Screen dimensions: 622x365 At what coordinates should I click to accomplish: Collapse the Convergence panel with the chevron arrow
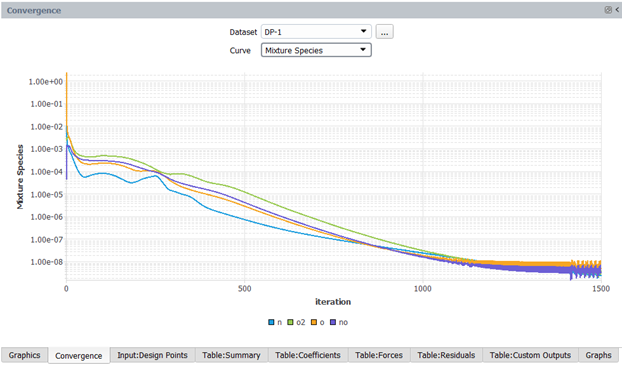point(618,10)
